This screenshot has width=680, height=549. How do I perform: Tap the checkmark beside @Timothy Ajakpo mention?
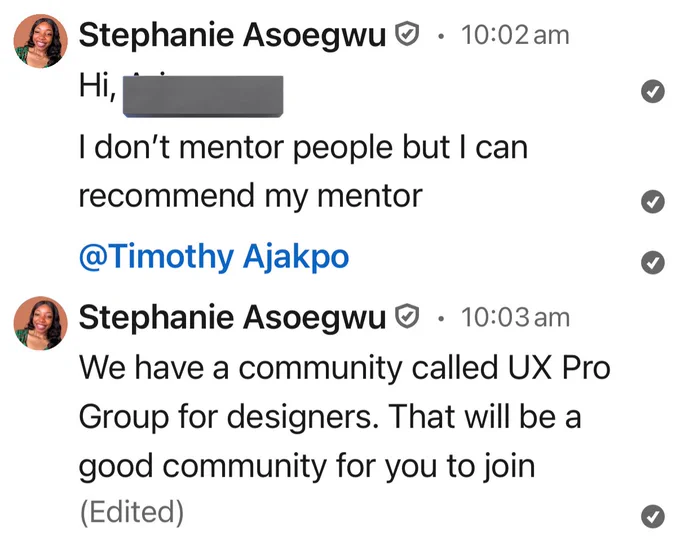pos(653,262)
